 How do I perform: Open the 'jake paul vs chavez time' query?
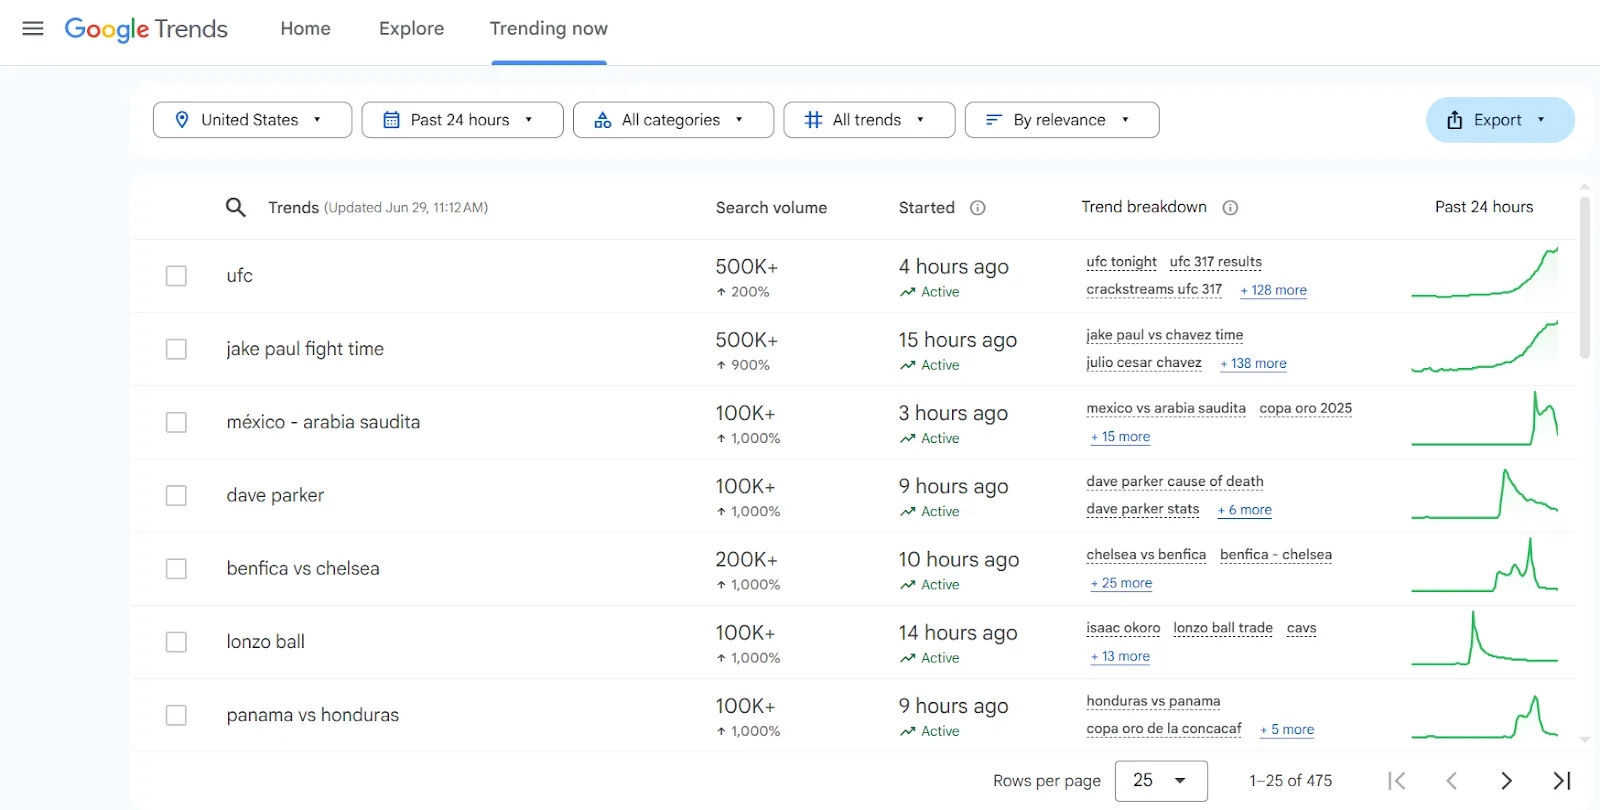[1165, 335]
